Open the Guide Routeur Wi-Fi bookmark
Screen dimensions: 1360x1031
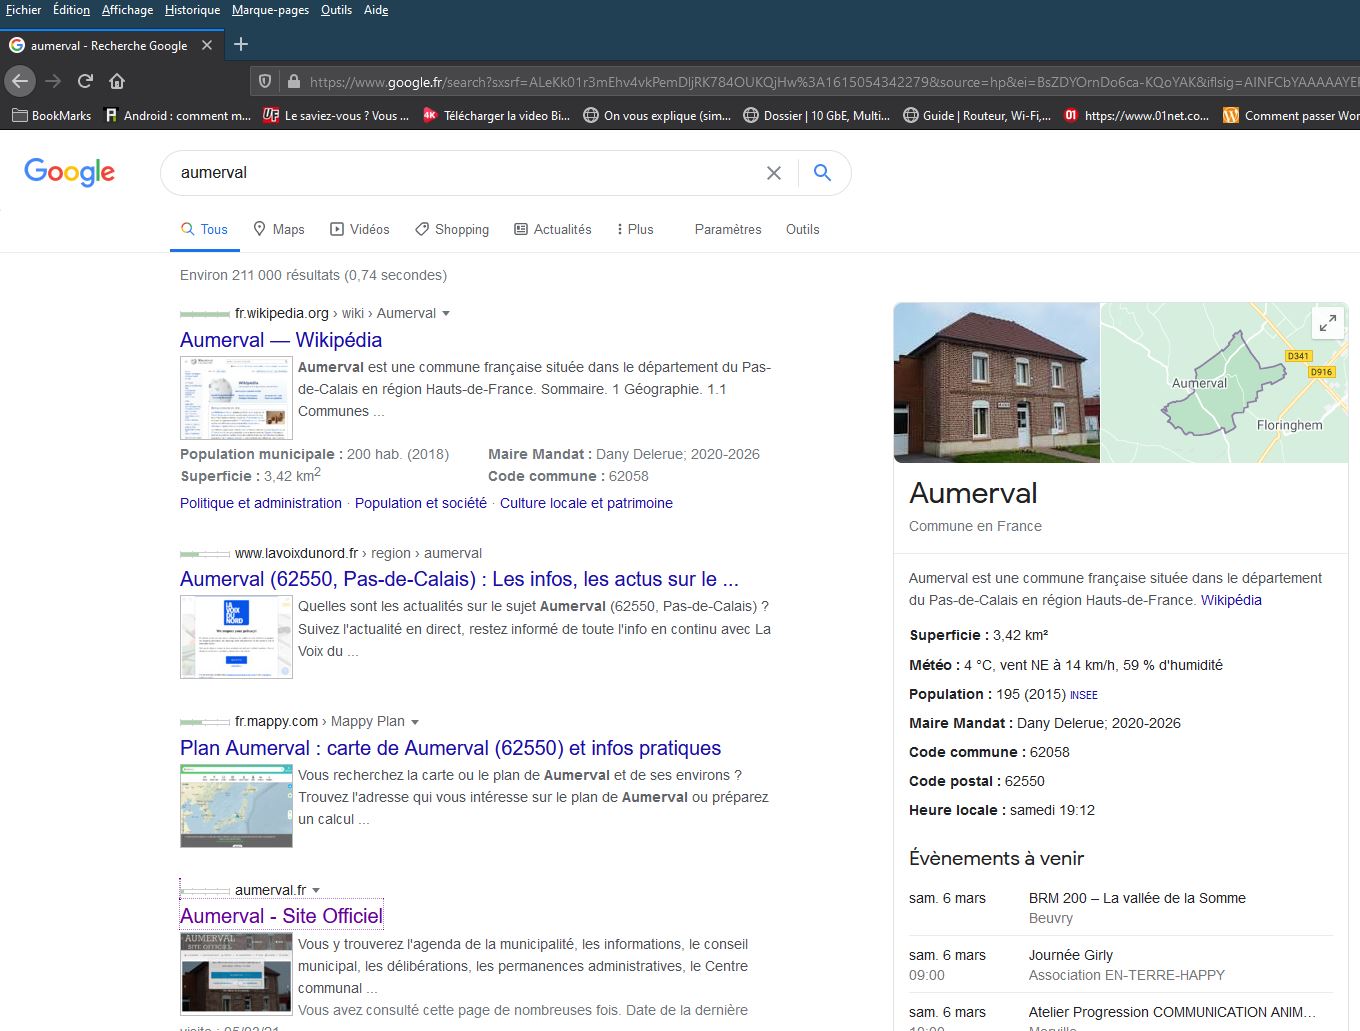977,116
